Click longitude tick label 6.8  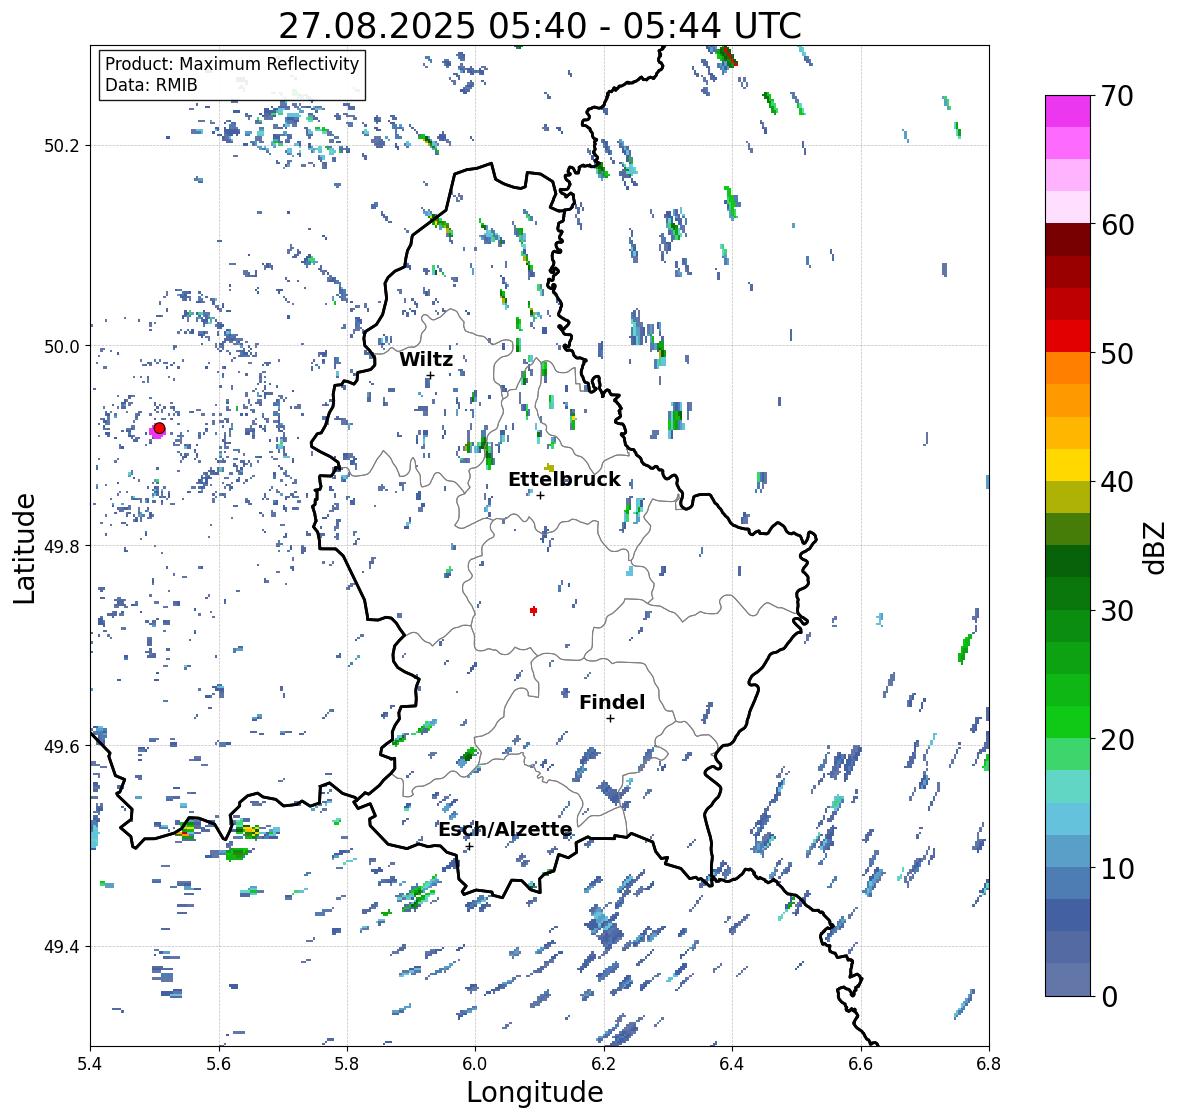[989, 1064]
